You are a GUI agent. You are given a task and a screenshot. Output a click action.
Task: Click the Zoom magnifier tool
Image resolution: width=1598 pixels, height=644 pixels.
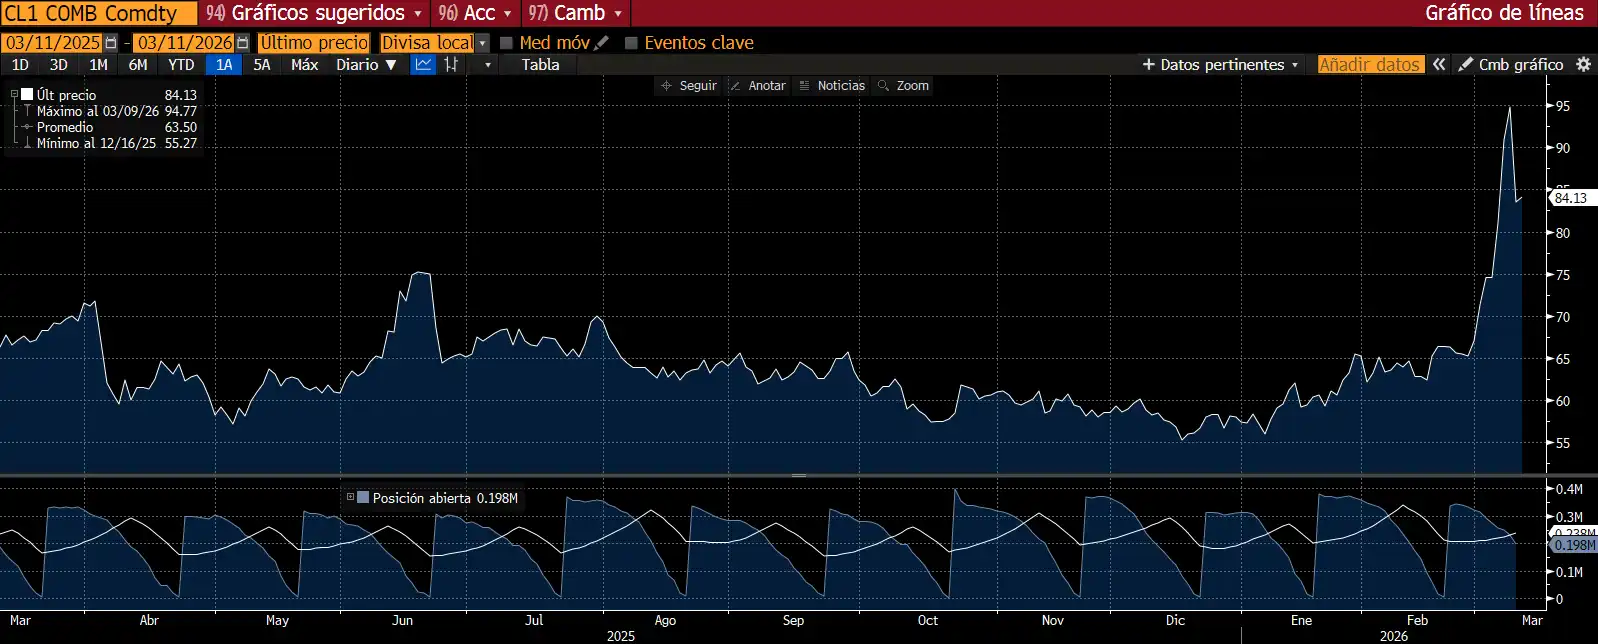coord(903,86)
